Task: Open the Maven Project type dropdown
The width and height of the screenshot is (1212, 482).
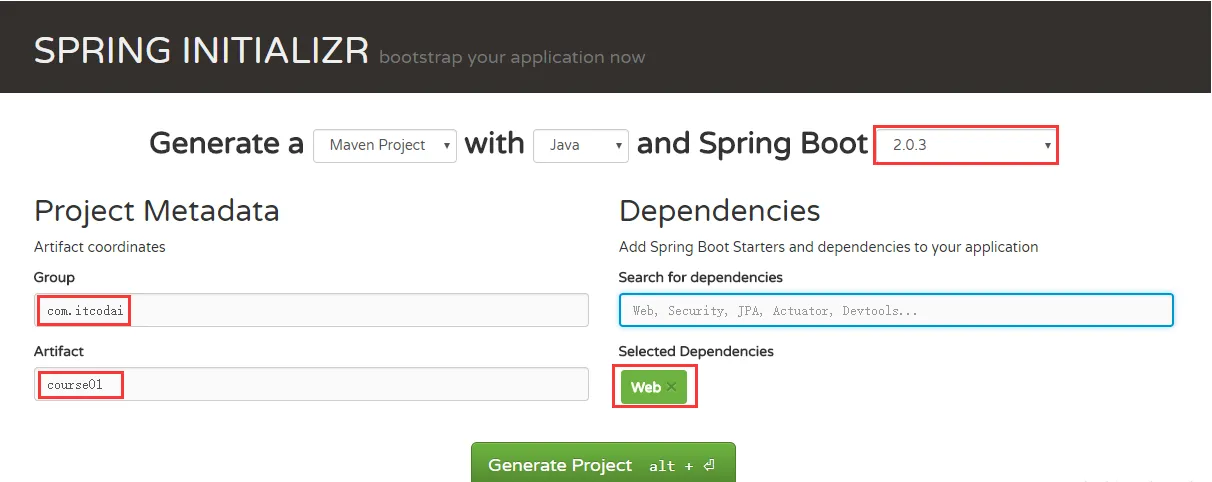Action: [x=385, y=145]
